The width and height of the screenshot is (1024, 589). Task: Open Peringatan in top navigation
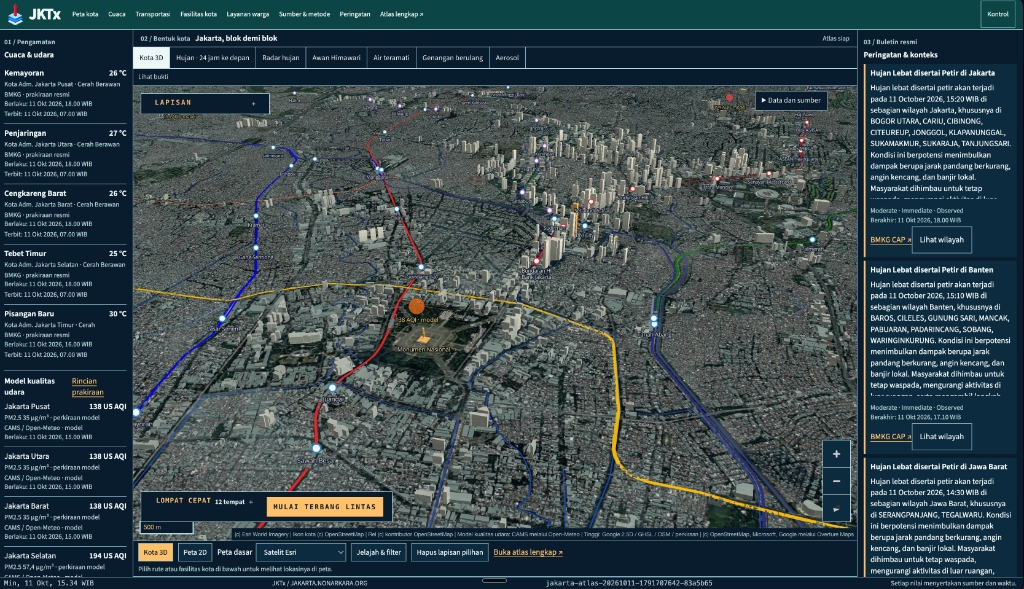[x=355, y=14]
